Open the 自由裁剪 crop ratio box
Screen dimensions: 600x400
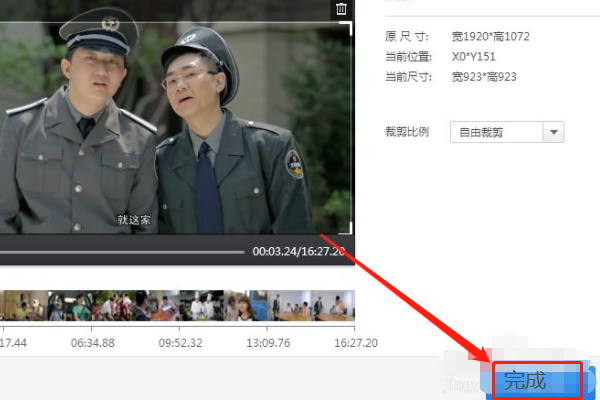[x=507, y=132]
